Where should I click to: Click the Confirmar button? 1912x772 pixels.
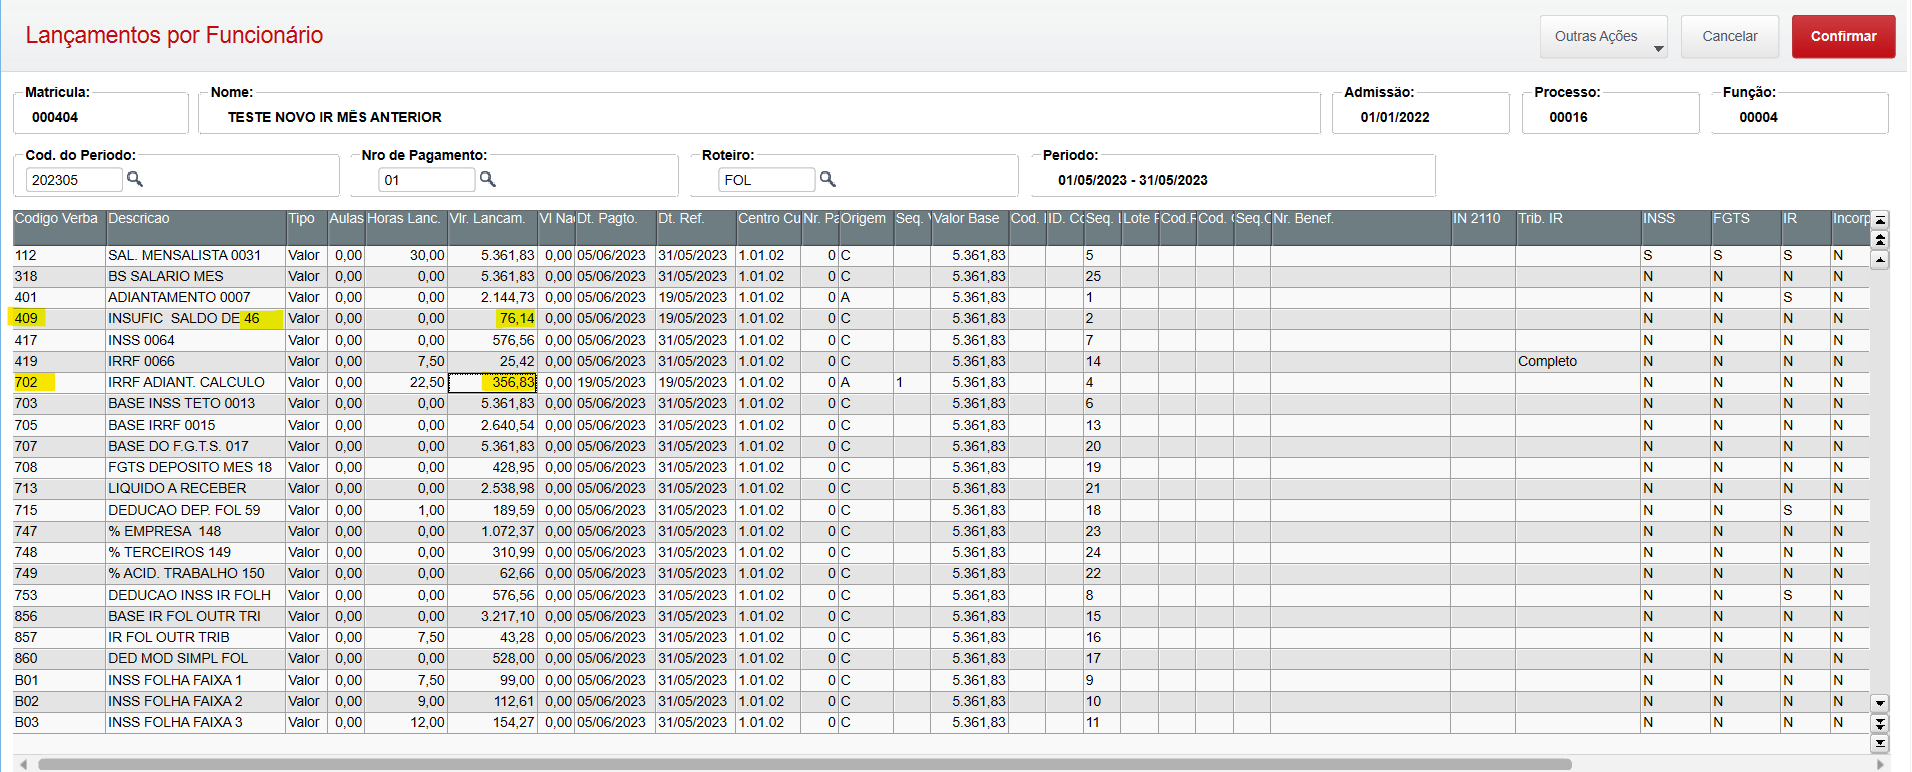coord(1843,37)
